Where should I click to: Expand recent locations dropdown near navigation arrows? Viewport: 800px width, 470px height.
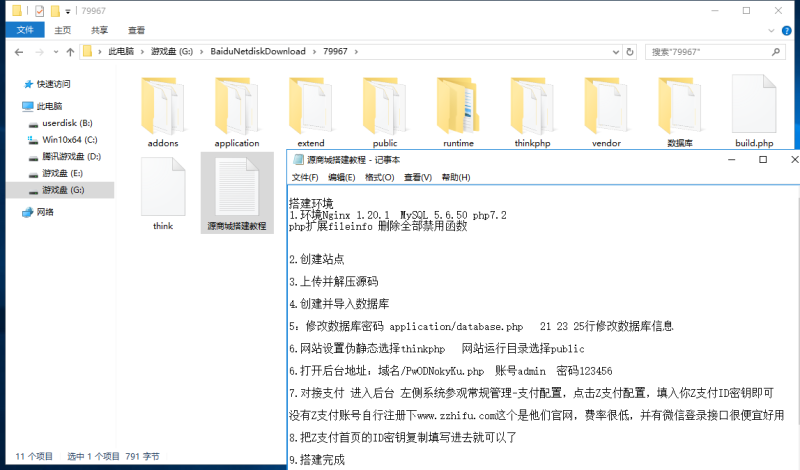point(56,52)
